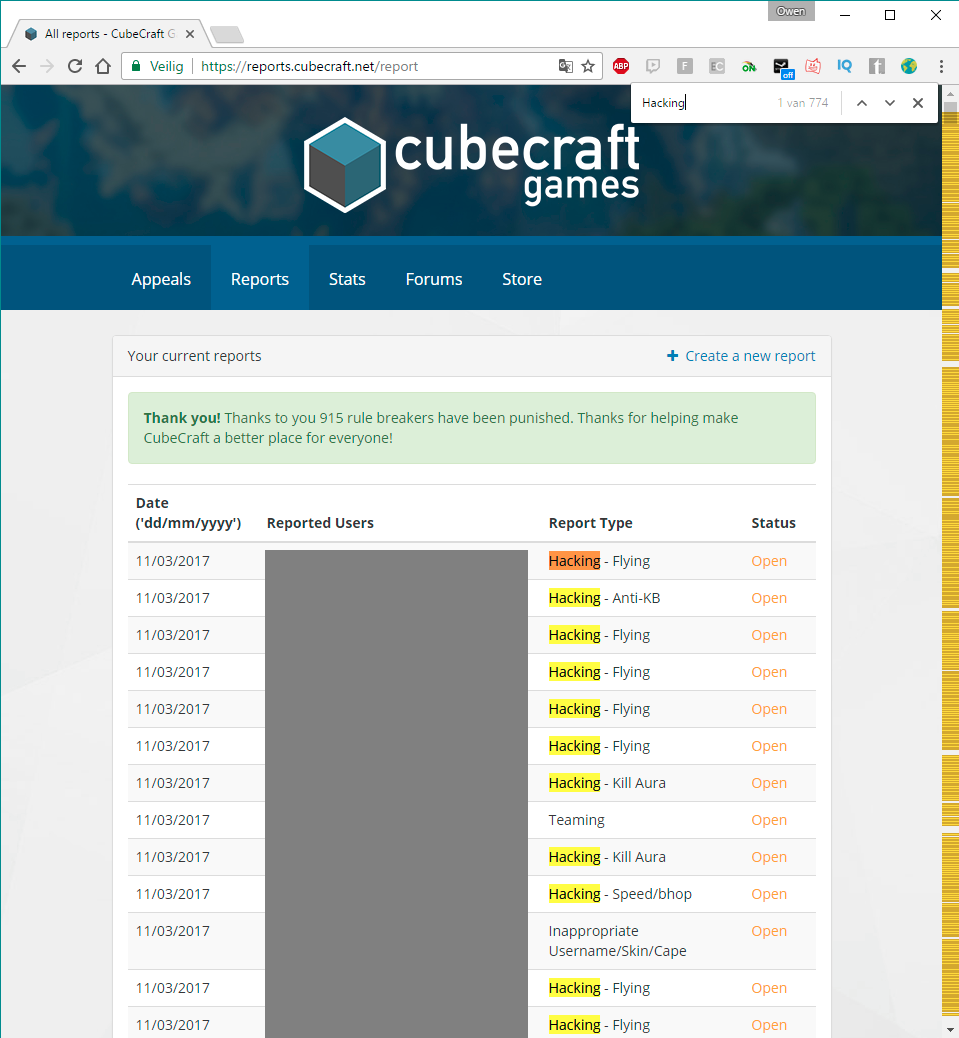Open the EC extension icon

point(717,66)
